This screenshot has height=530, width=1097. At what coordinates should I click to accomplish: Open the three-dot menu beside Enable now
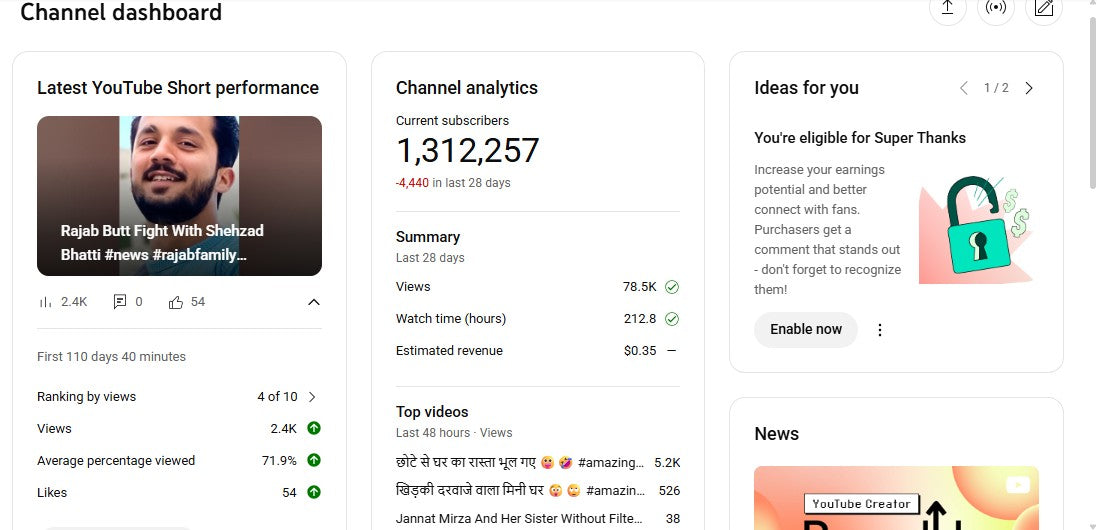coord(880,330)
